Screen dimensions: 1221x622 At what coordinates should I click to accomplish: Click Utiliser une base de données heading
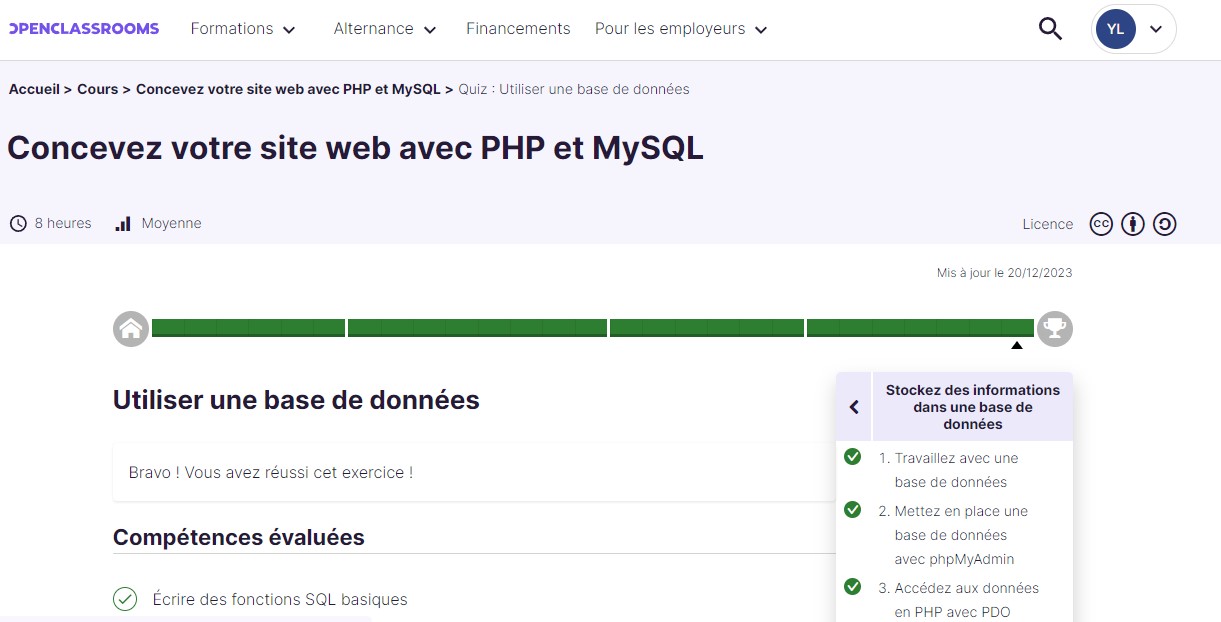coord(296,400)
